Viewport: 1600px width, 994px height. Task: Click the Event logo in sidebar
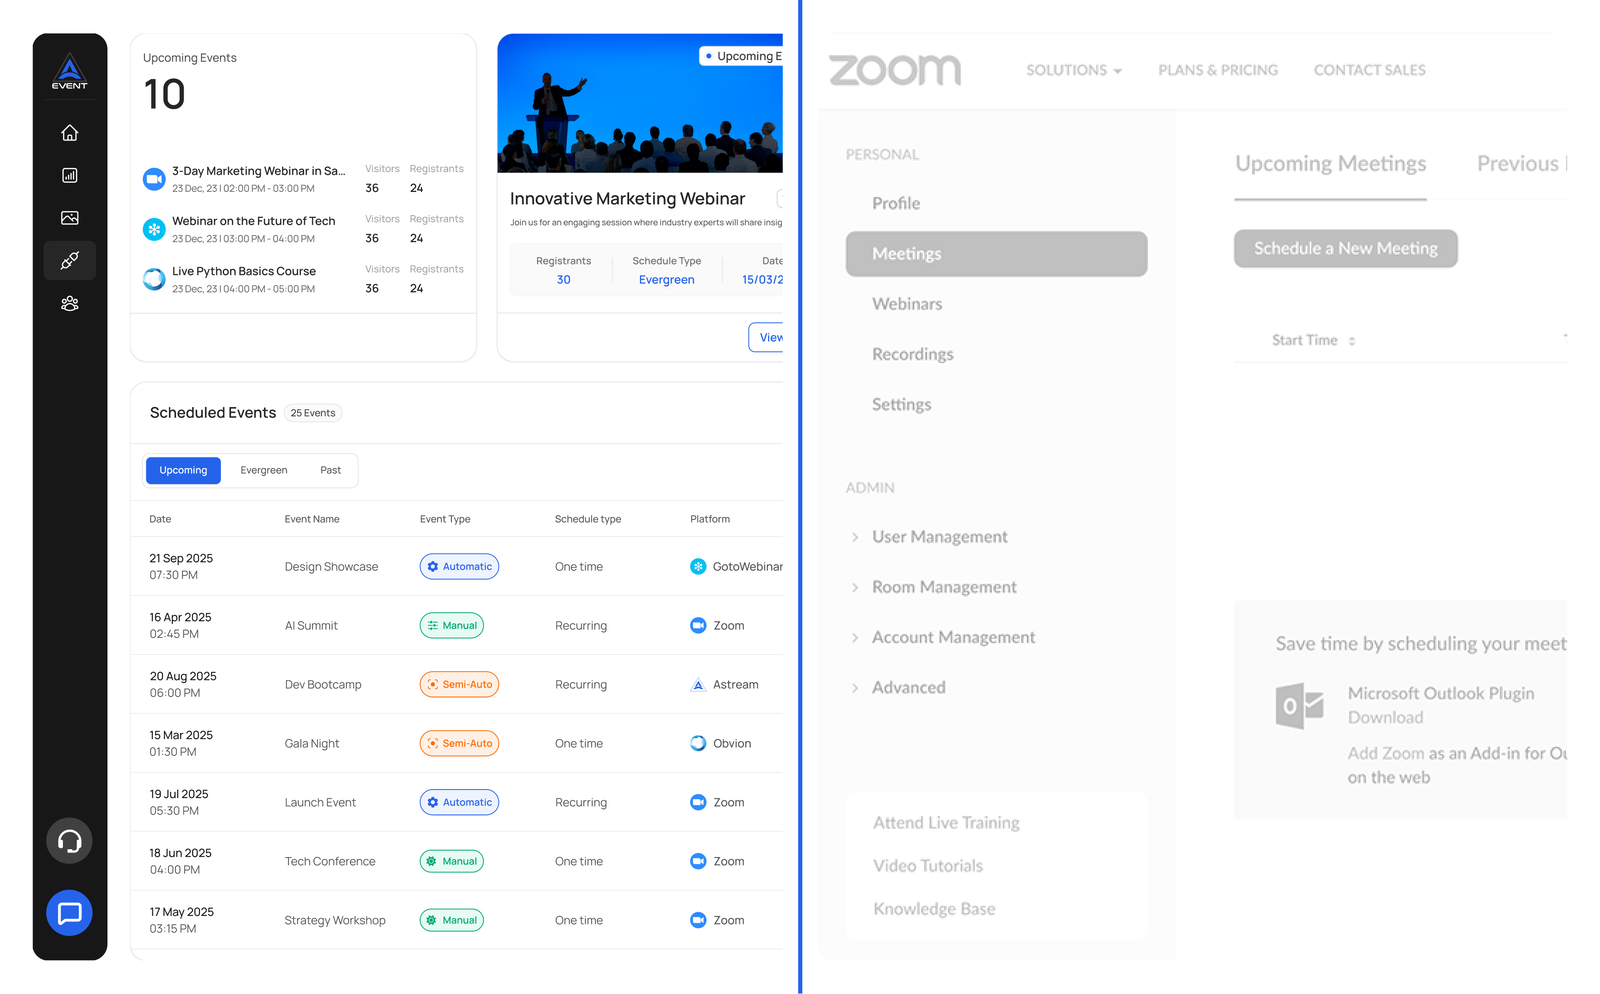pos(69,71)
